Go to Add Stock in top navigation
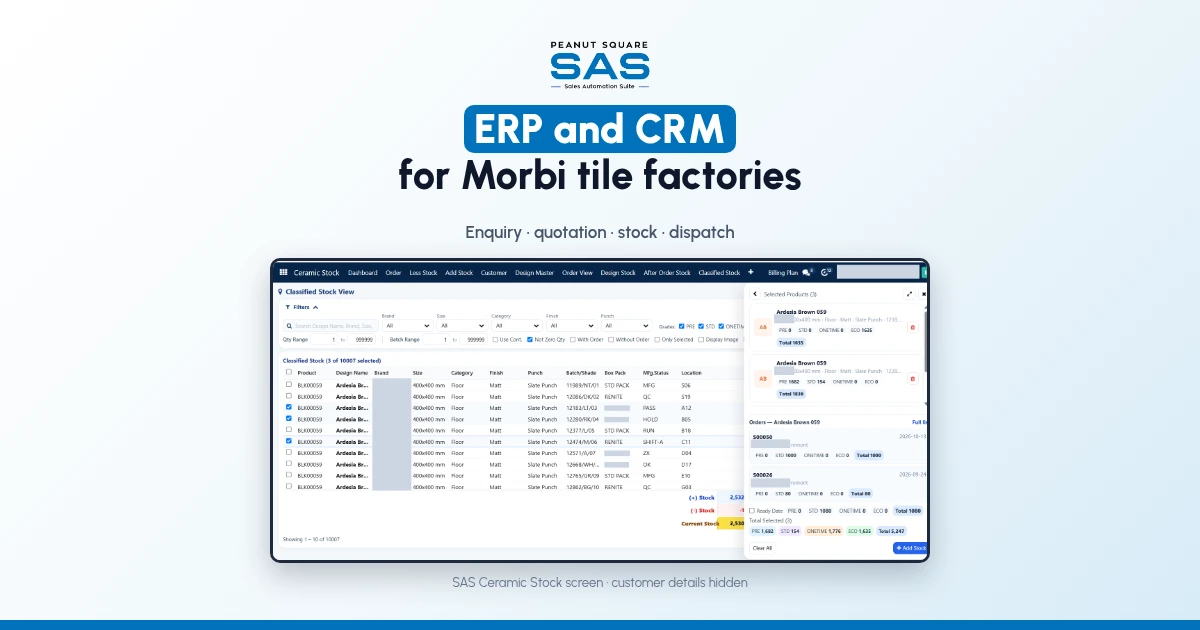Image resolution: width=1200 pixels, height=630 pixels. pos(459,272)
